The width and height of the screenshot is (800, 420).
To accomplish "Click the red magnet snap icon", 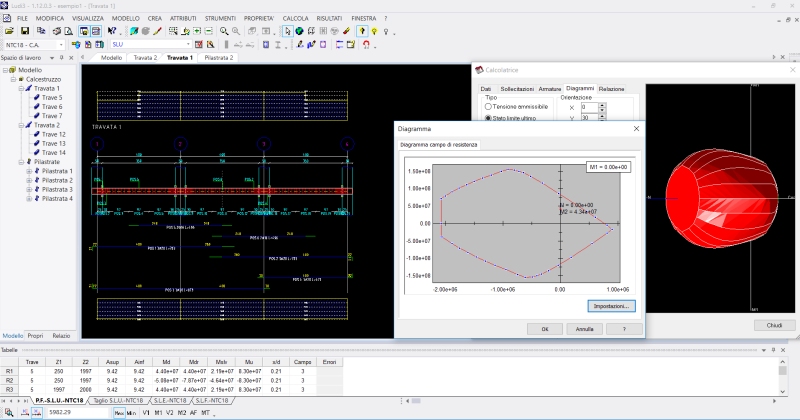I will point(367,44).
